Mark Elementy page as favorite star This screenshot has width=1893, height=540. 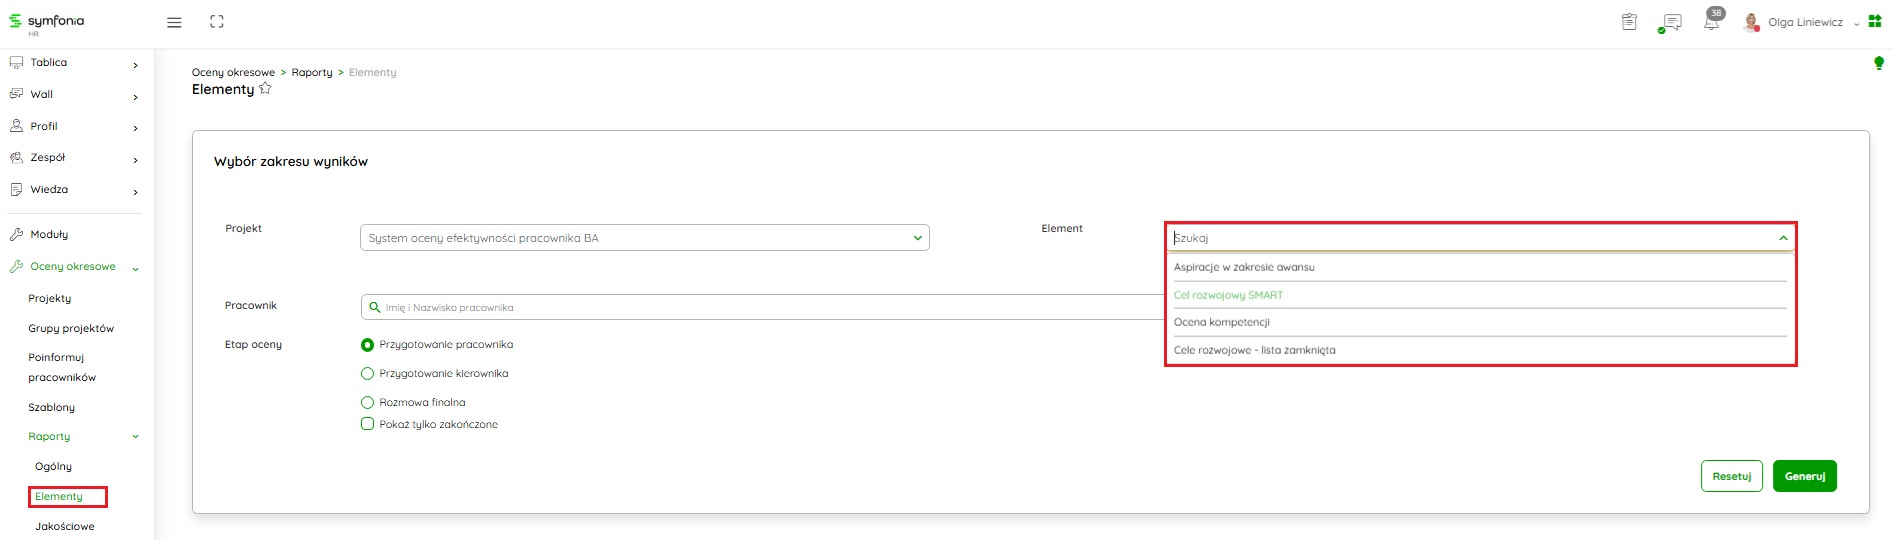tap(265, 89)
